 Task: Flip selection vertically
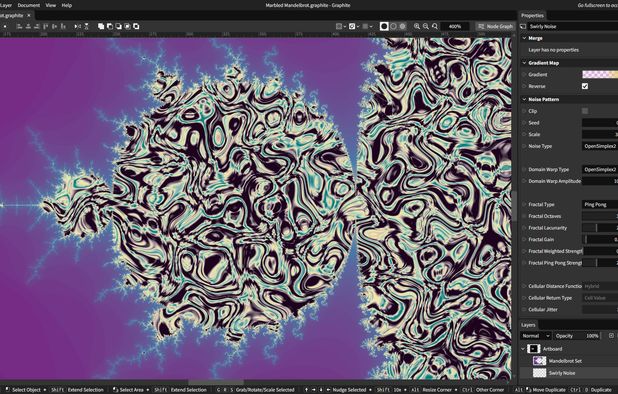click(x=86, y=26)
